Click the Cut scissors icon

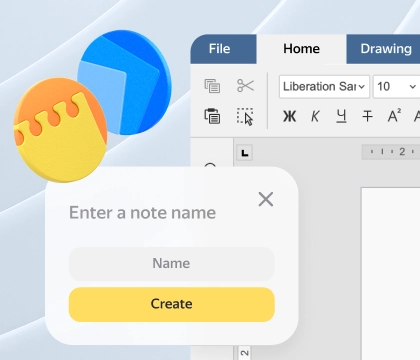coord(245,86)
